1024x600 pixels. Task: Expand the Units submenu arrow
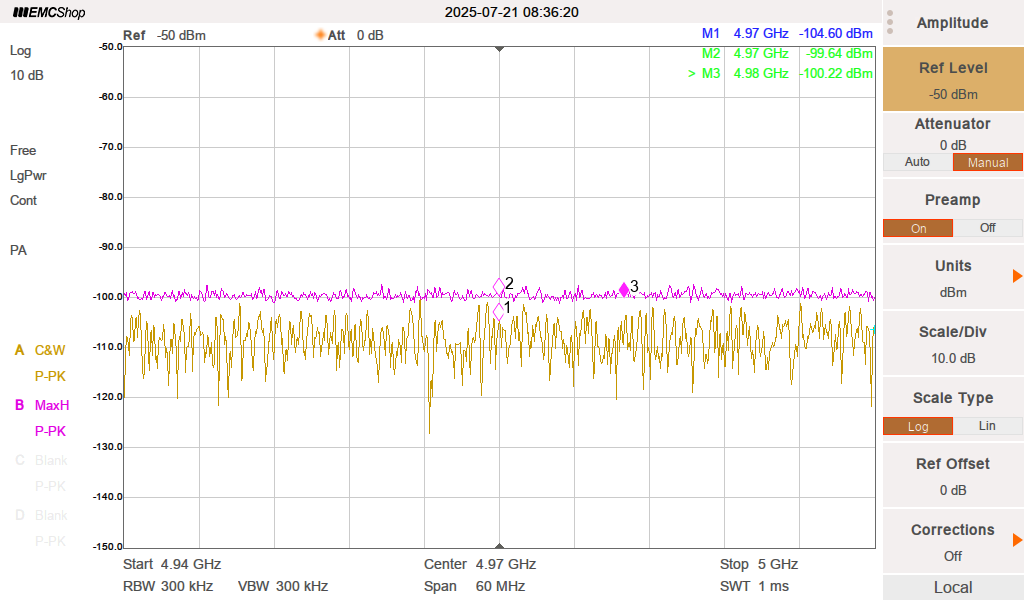click(1017, 276)
